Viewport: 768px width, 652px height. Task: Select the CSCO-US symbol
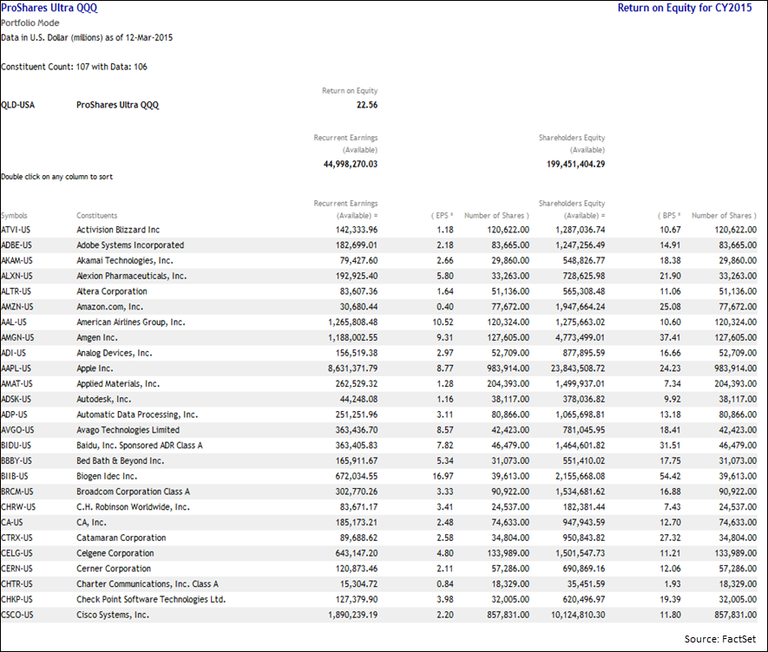click(x=17, y=615)
